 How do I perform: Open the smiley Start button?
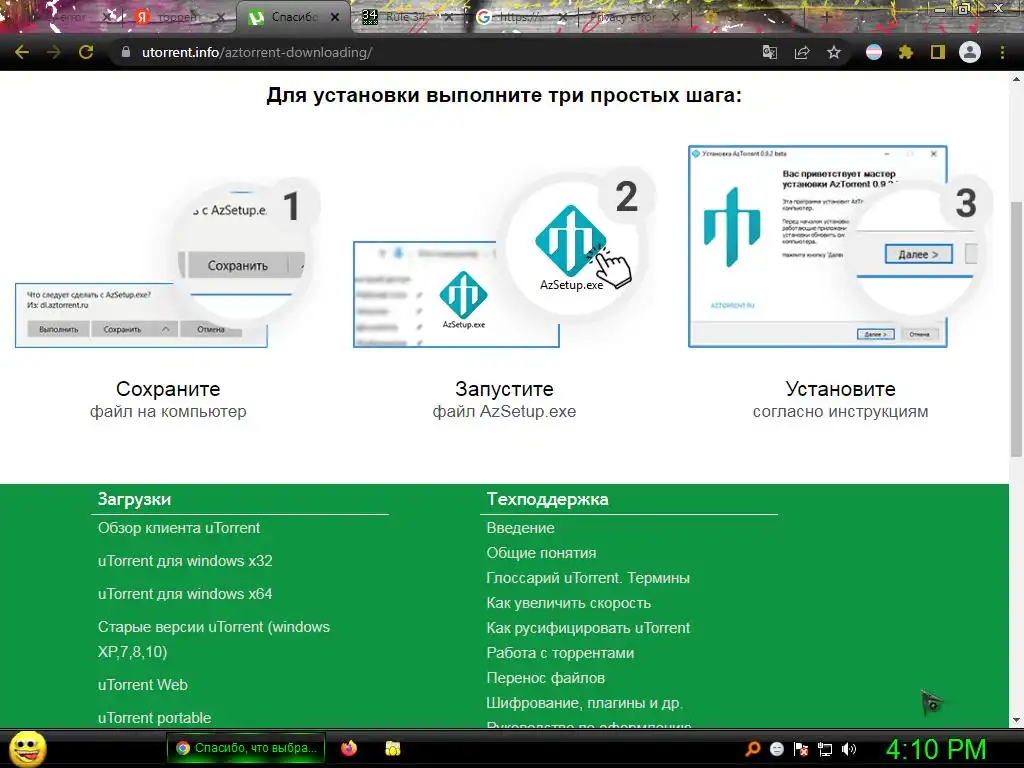tap(28, 748)
